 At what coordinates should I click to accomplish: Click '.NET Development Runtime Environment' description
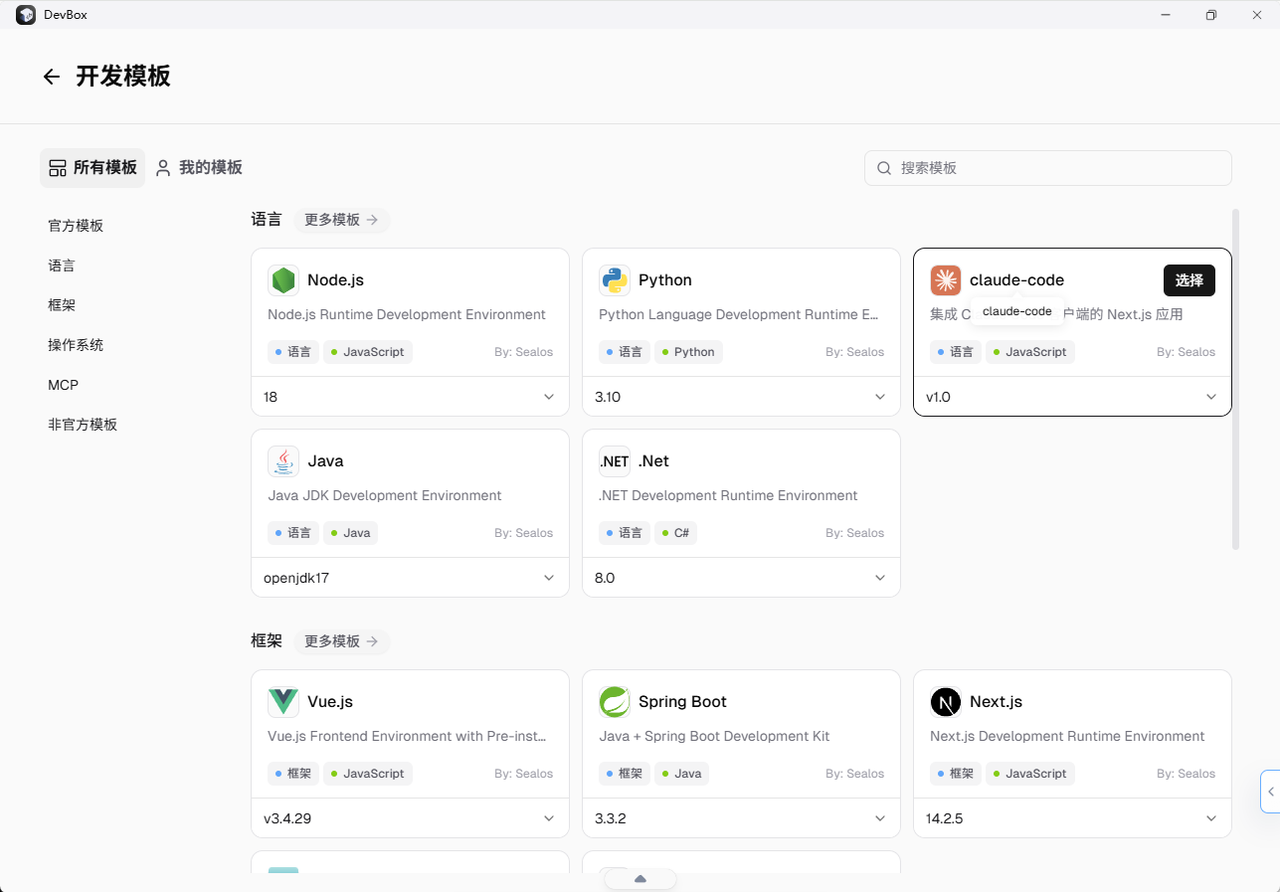click(x=728, y=496)
